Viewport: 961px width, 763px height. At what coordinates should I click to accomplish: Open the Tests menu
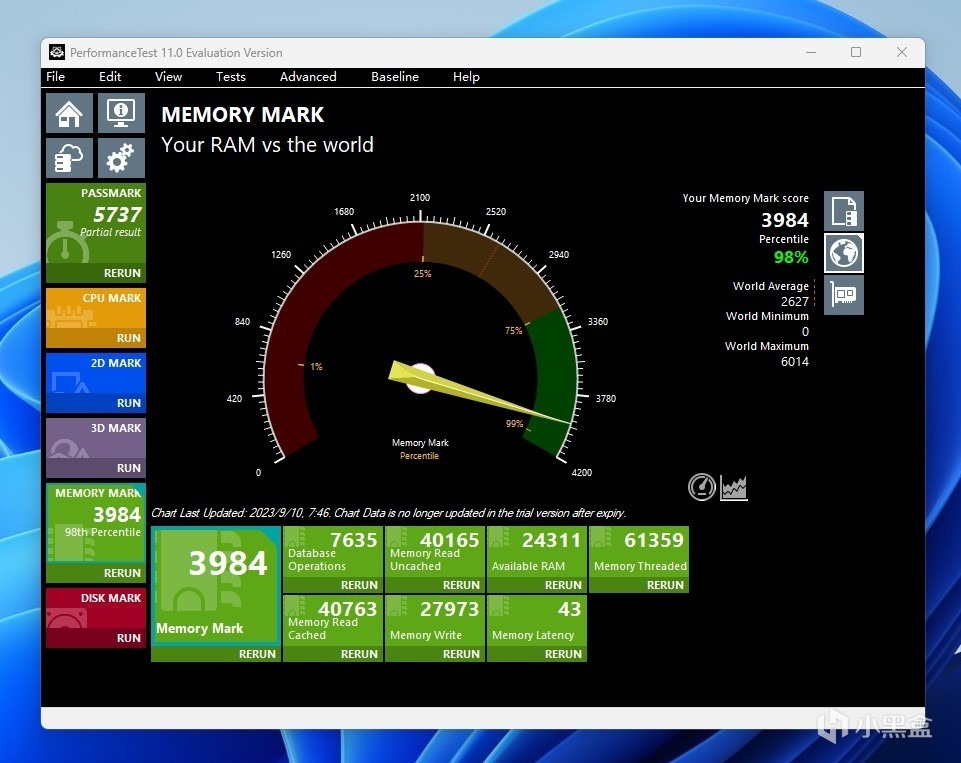click(x=230, y=77)
